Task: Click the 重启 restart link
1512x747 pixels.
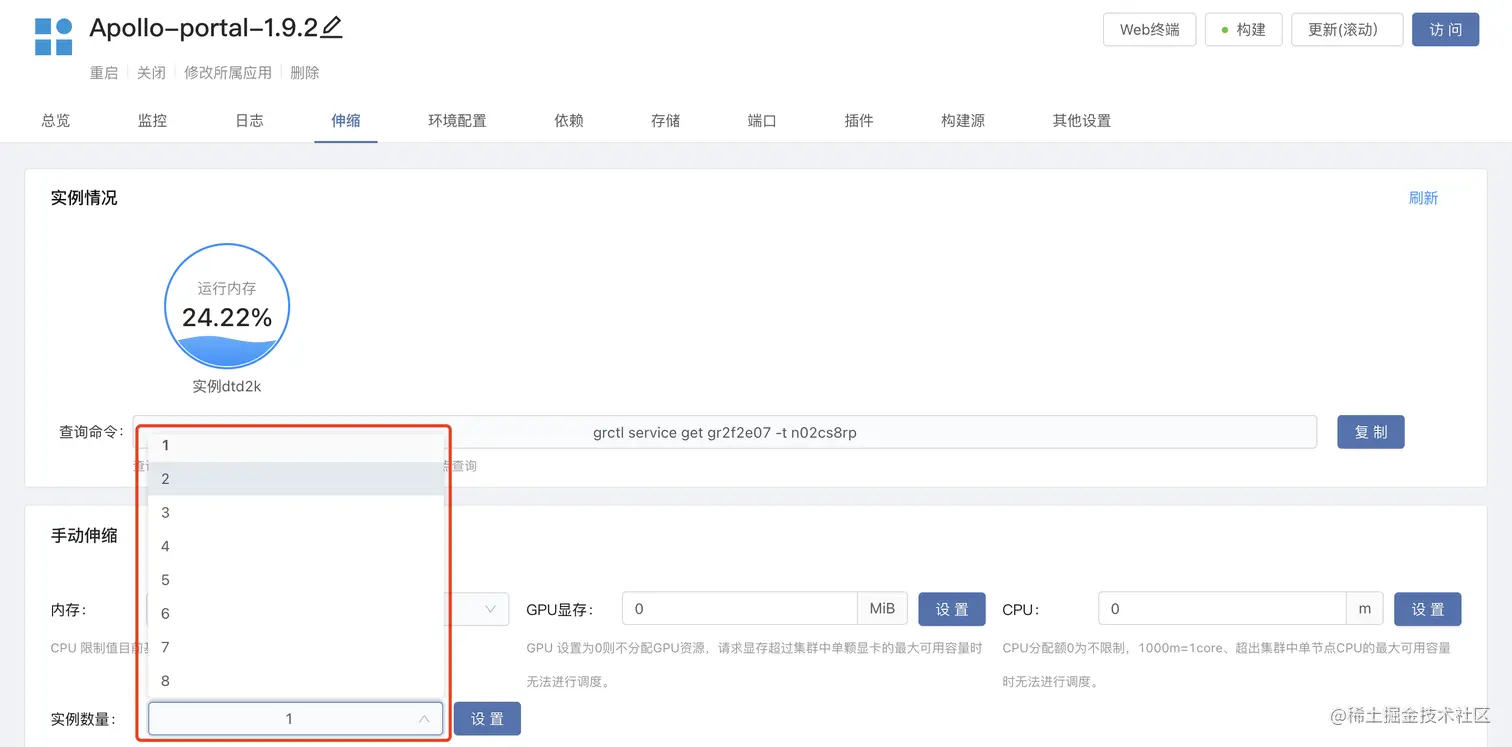Action: coord(104,73)
